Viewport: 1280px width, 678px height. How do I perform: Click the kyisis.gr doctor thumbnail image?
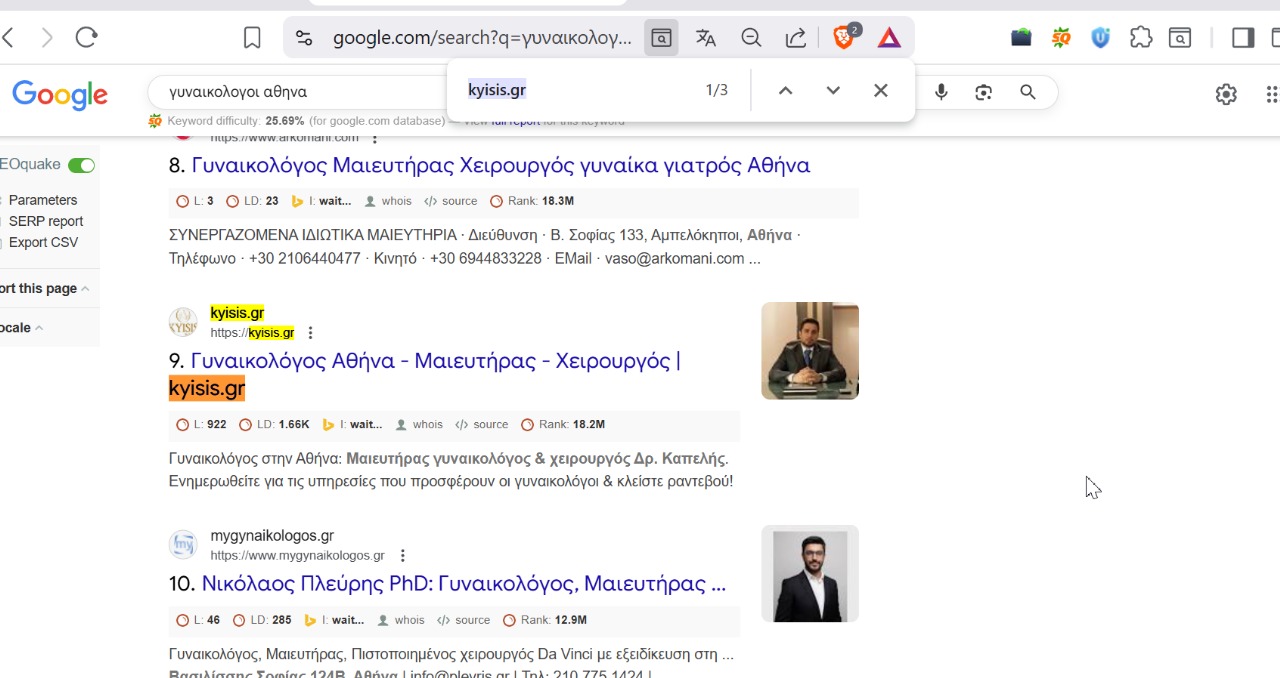(809, 350)
